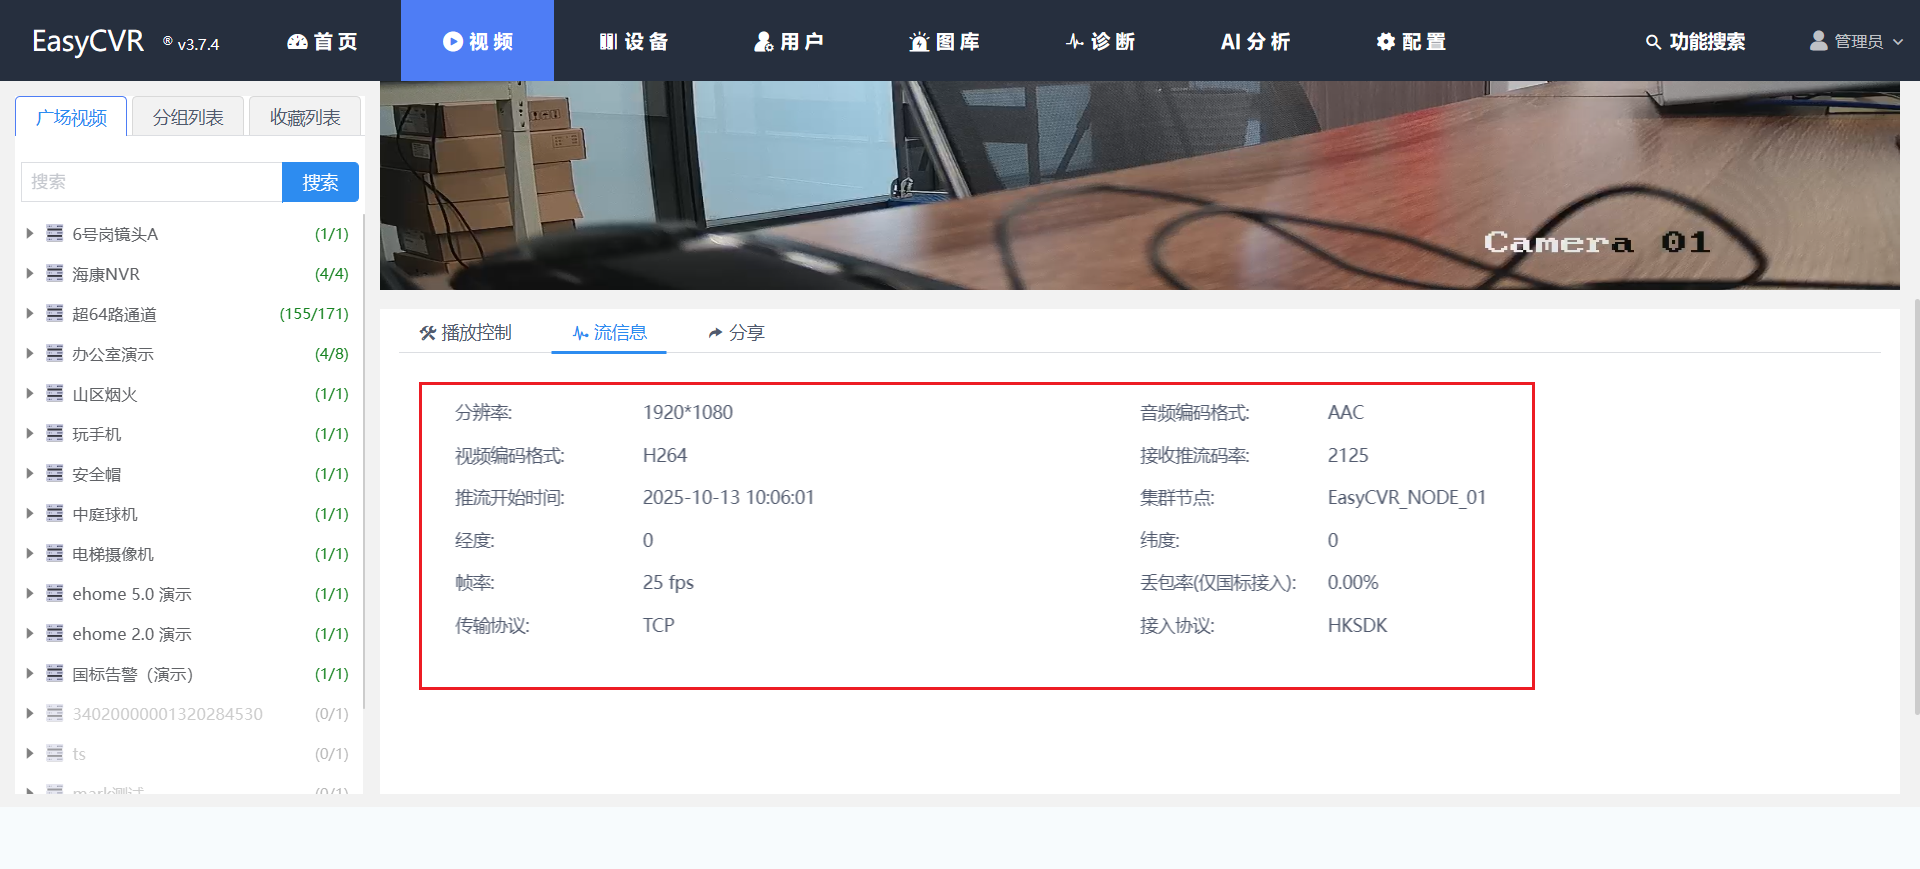Image resolution: width=1920 pixels, height=869 pixels.
Task: Click the configuration gear icon
Action: [x=1385, y=41]
